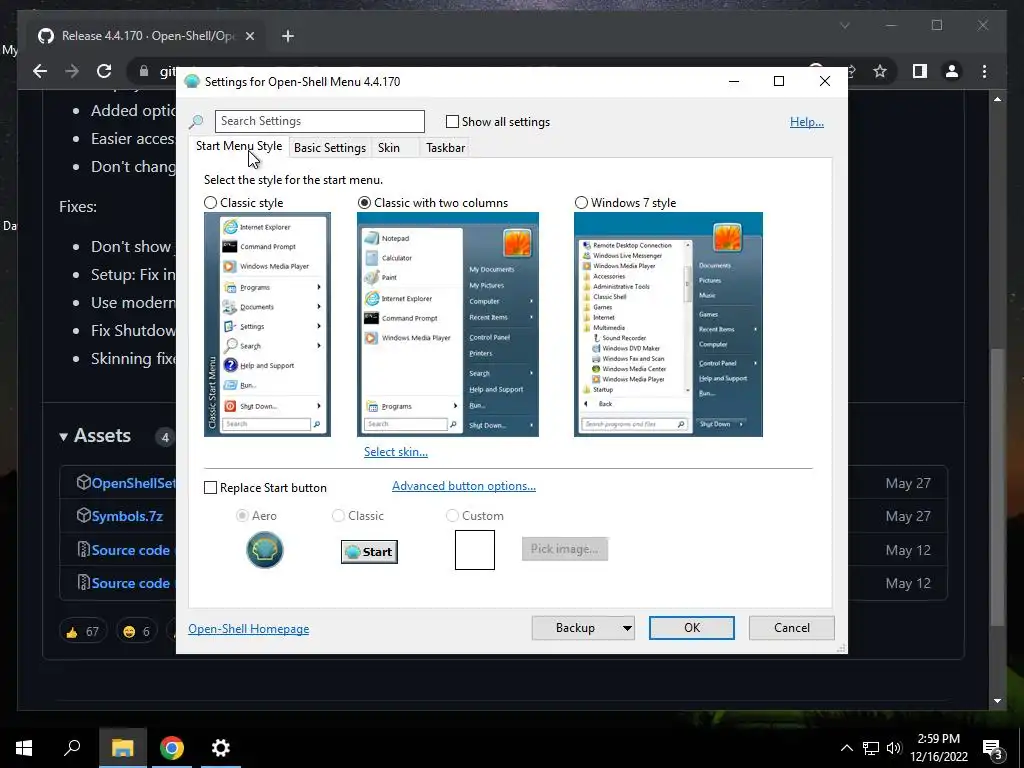Choose the Custom button radio option
The width and height of the screenshot is (1024, 768).
[x=452, y=516]
